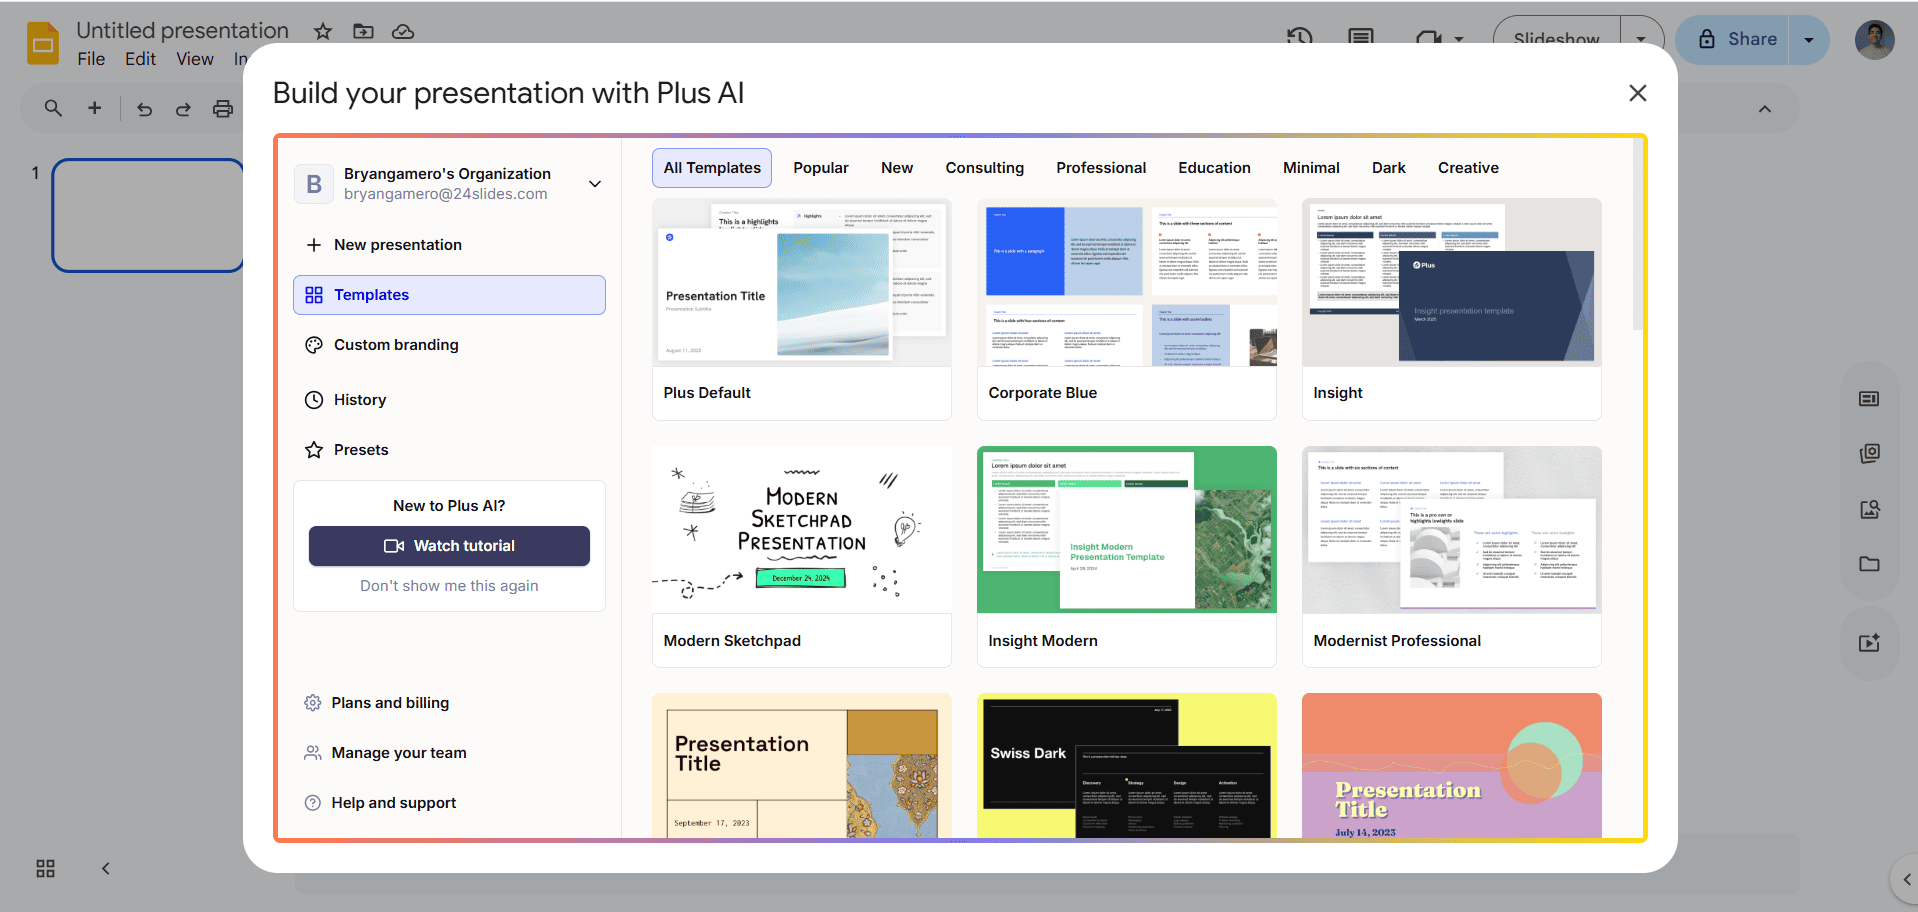Open the second icon in the side panel

1869,454
